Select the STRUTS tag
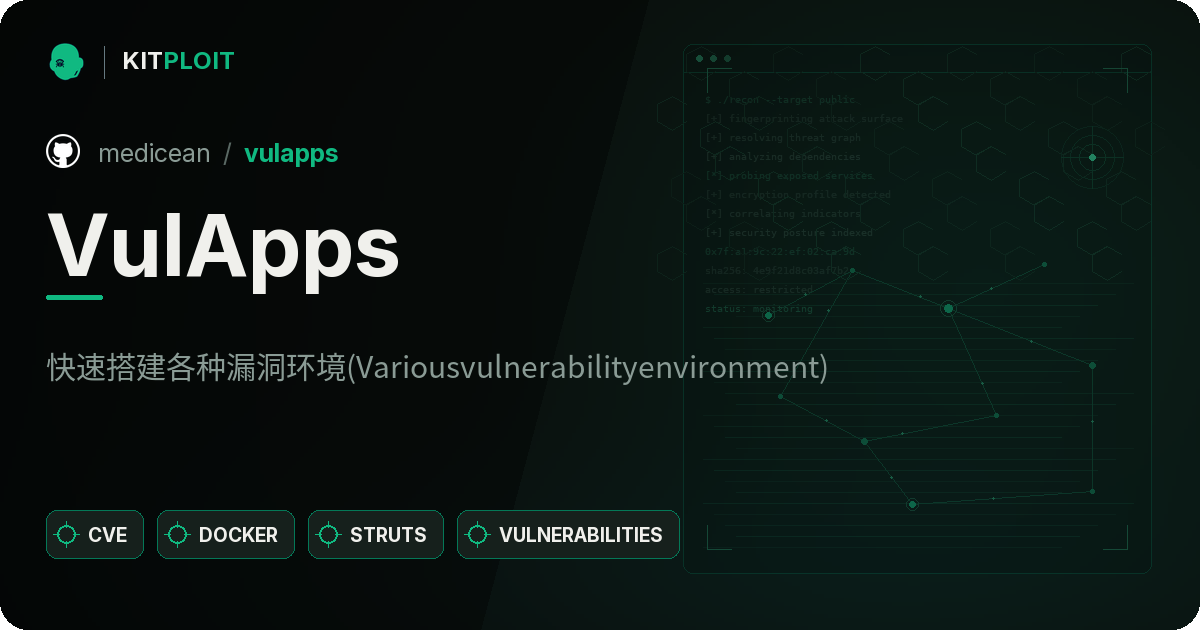The width and height of the screenshot is (1200, 630). [376, 534]
